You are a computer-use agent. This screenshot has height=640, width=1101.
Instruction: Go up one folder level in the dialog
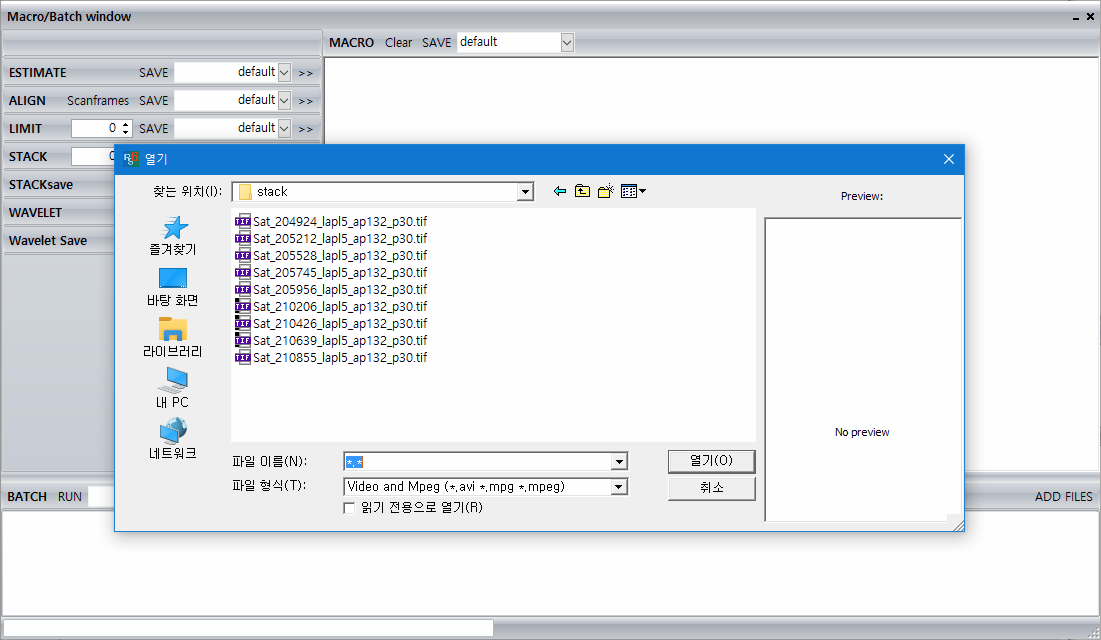point(582,191)
